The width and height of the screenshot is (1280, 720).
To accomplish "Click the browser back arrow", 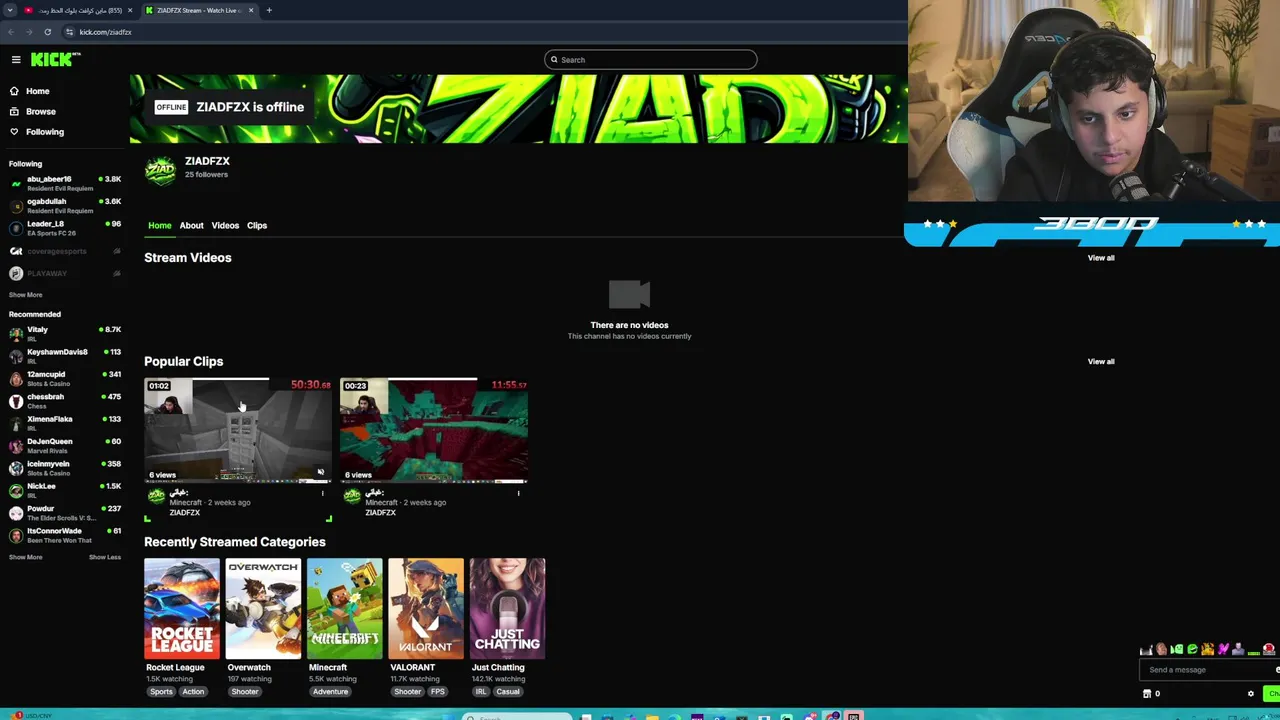I will click(x=11, y=32).
